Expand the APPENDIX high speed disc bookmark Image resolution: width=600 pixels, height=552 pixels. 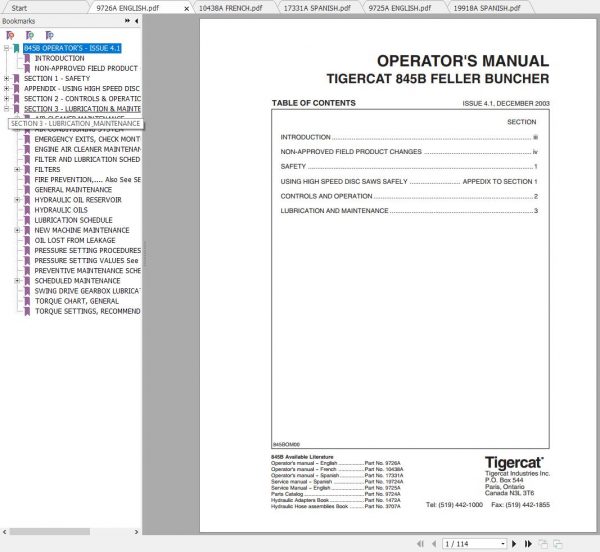pyautogui.click(x=7, y=88)
